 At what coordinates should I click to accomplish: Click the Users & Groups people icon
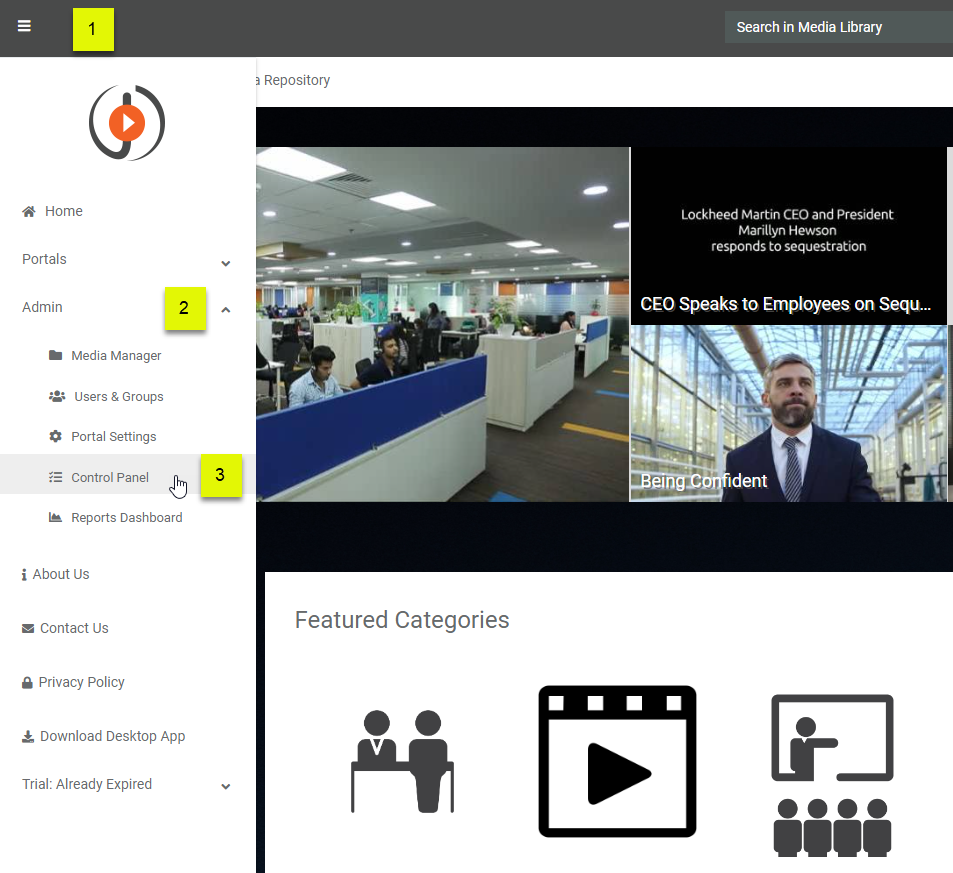pyautogui.click(x=57, y=397)
